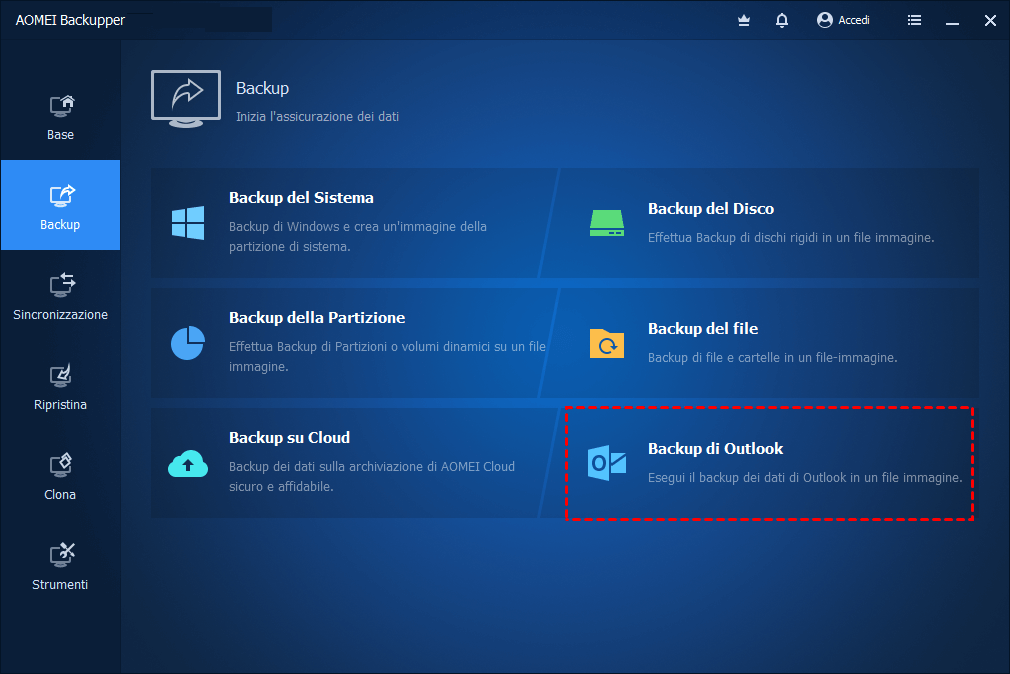Click 'Backup dei dati sulla archiviazione' description
This screenshot has width=1010, height=674.
pyautogui.click(x=372, y=476)
